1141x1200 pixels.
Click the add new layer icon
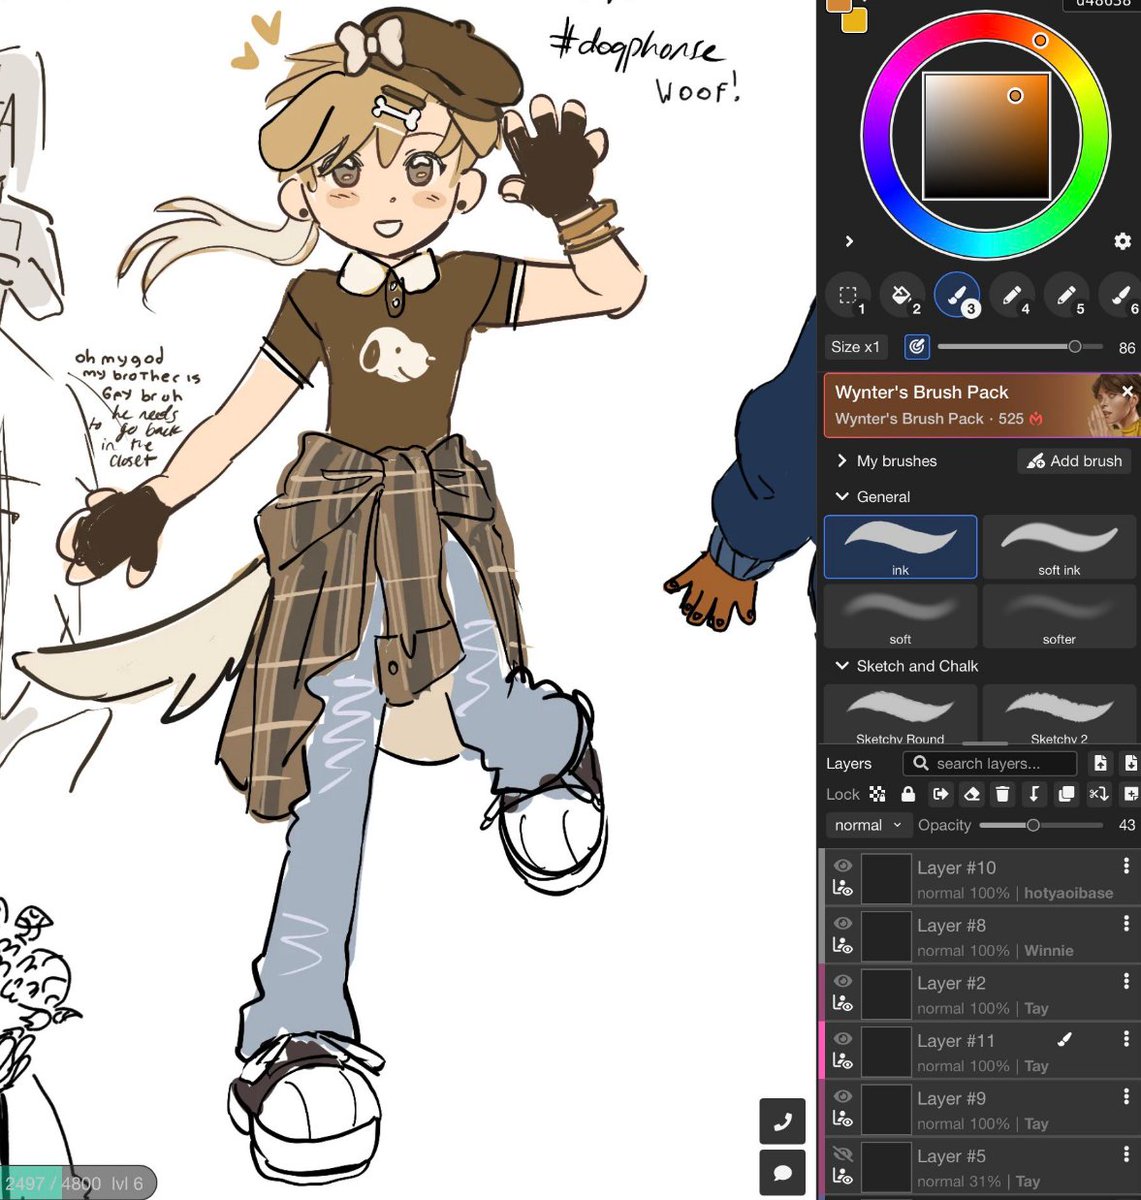click(x=1130, y=794)
